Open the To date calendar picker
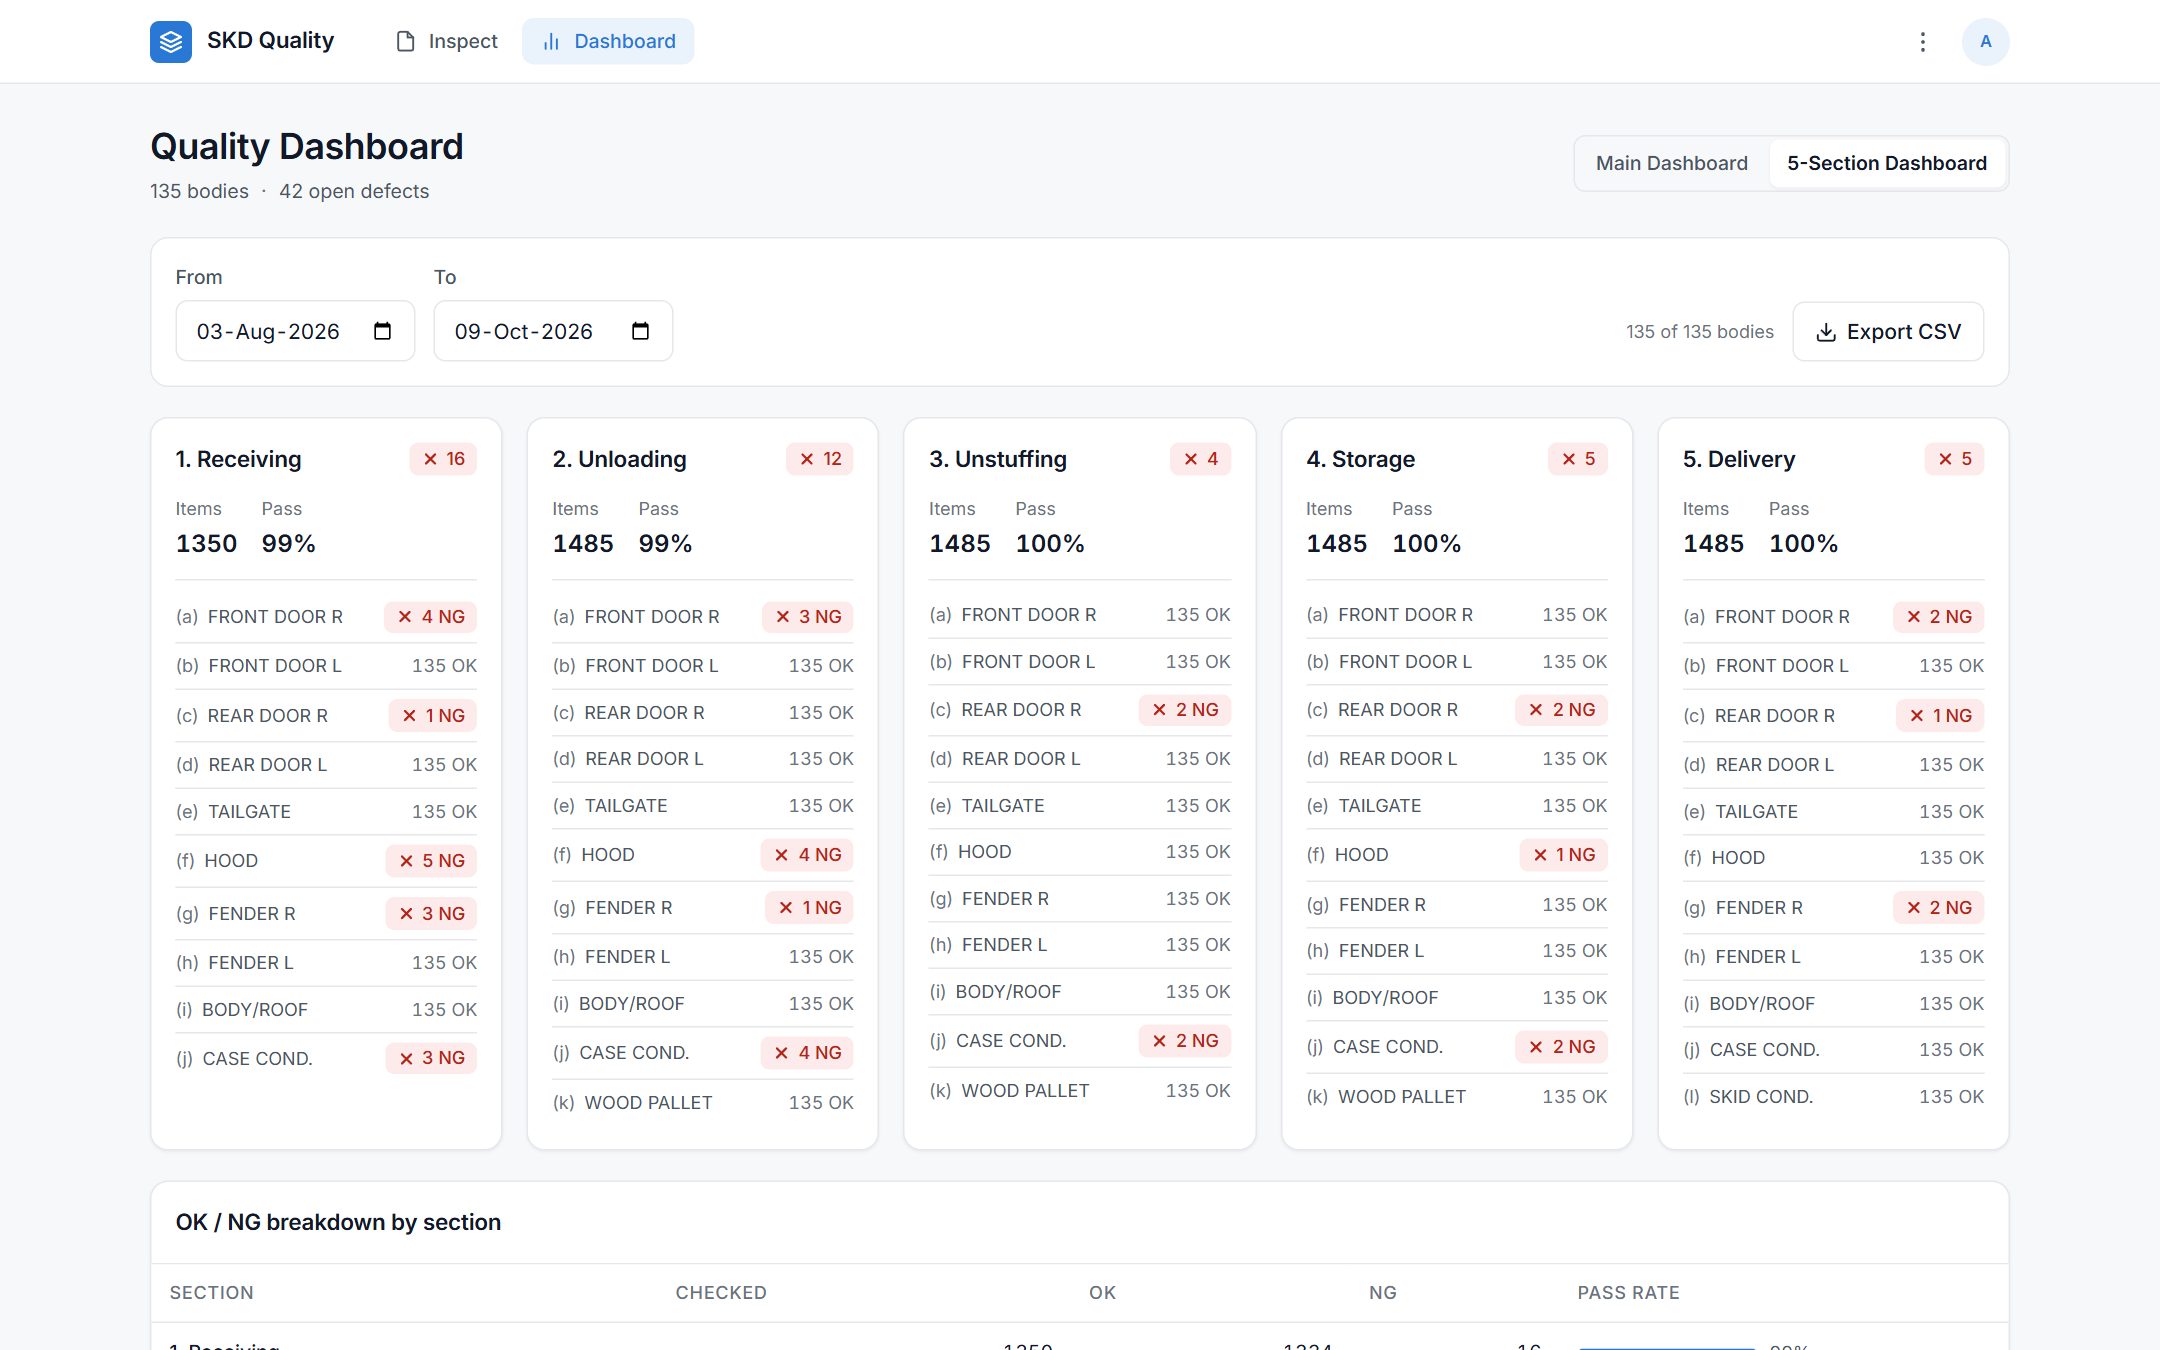The width and height of the screenshot is (2160, 1350). [x=640, y=331]
